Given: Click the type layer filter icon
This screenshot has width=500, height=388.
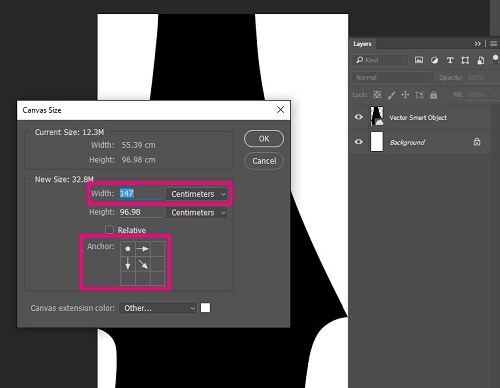Looking at the screenshot, I should (450, 60).
